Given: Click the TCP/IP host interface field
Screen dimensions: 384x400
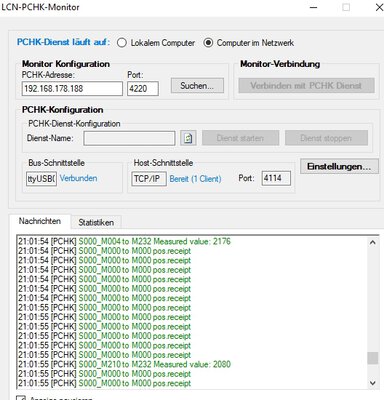Looking at the screenshot, I should pyautogui.click(x=149, y=179).
